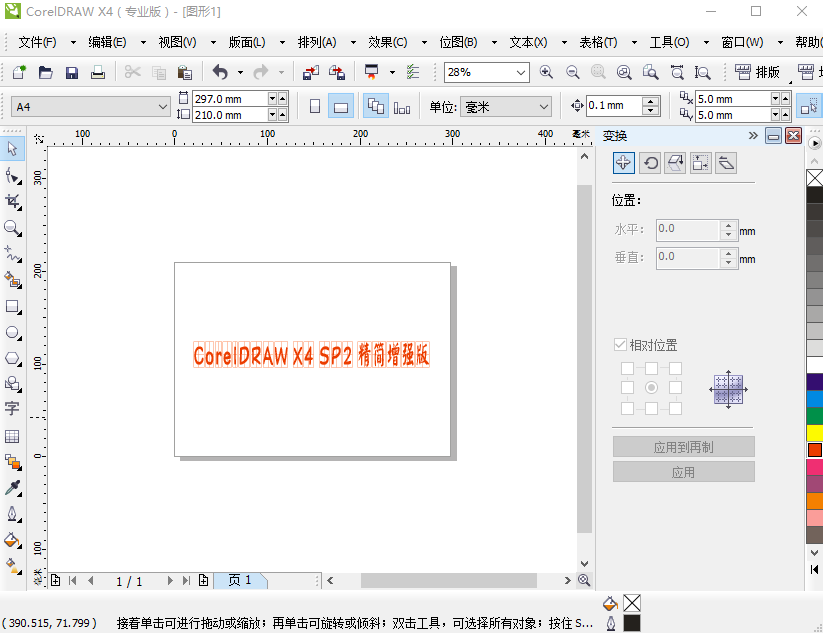Select the Basic Shapes tool
The image size is (823, 633).
[13, 384]
